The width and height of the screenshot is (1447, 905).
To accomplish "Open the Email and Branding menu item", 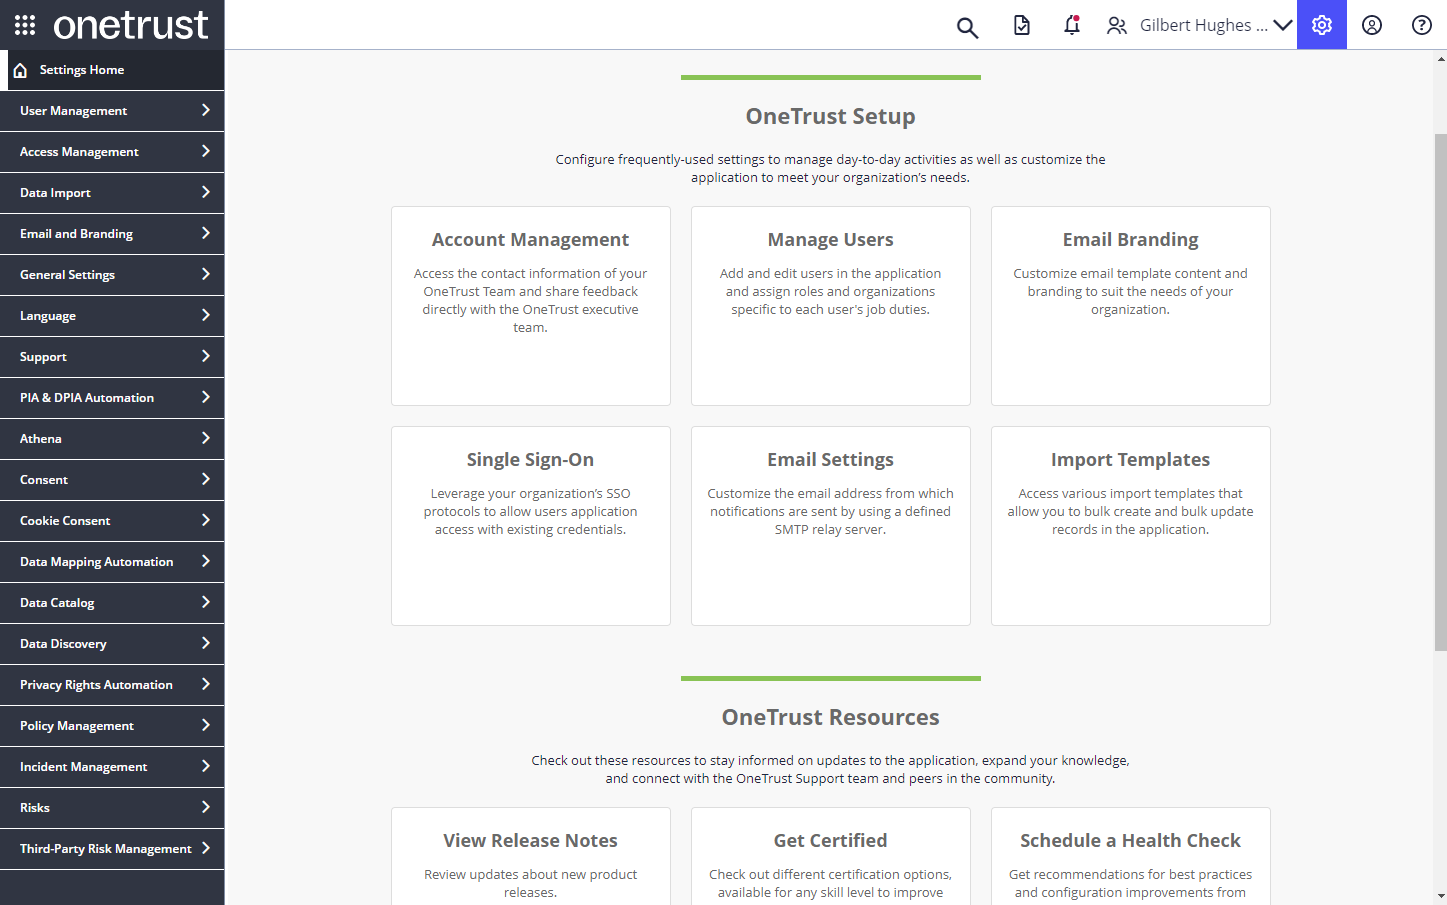I will click(x=112, y=233).
